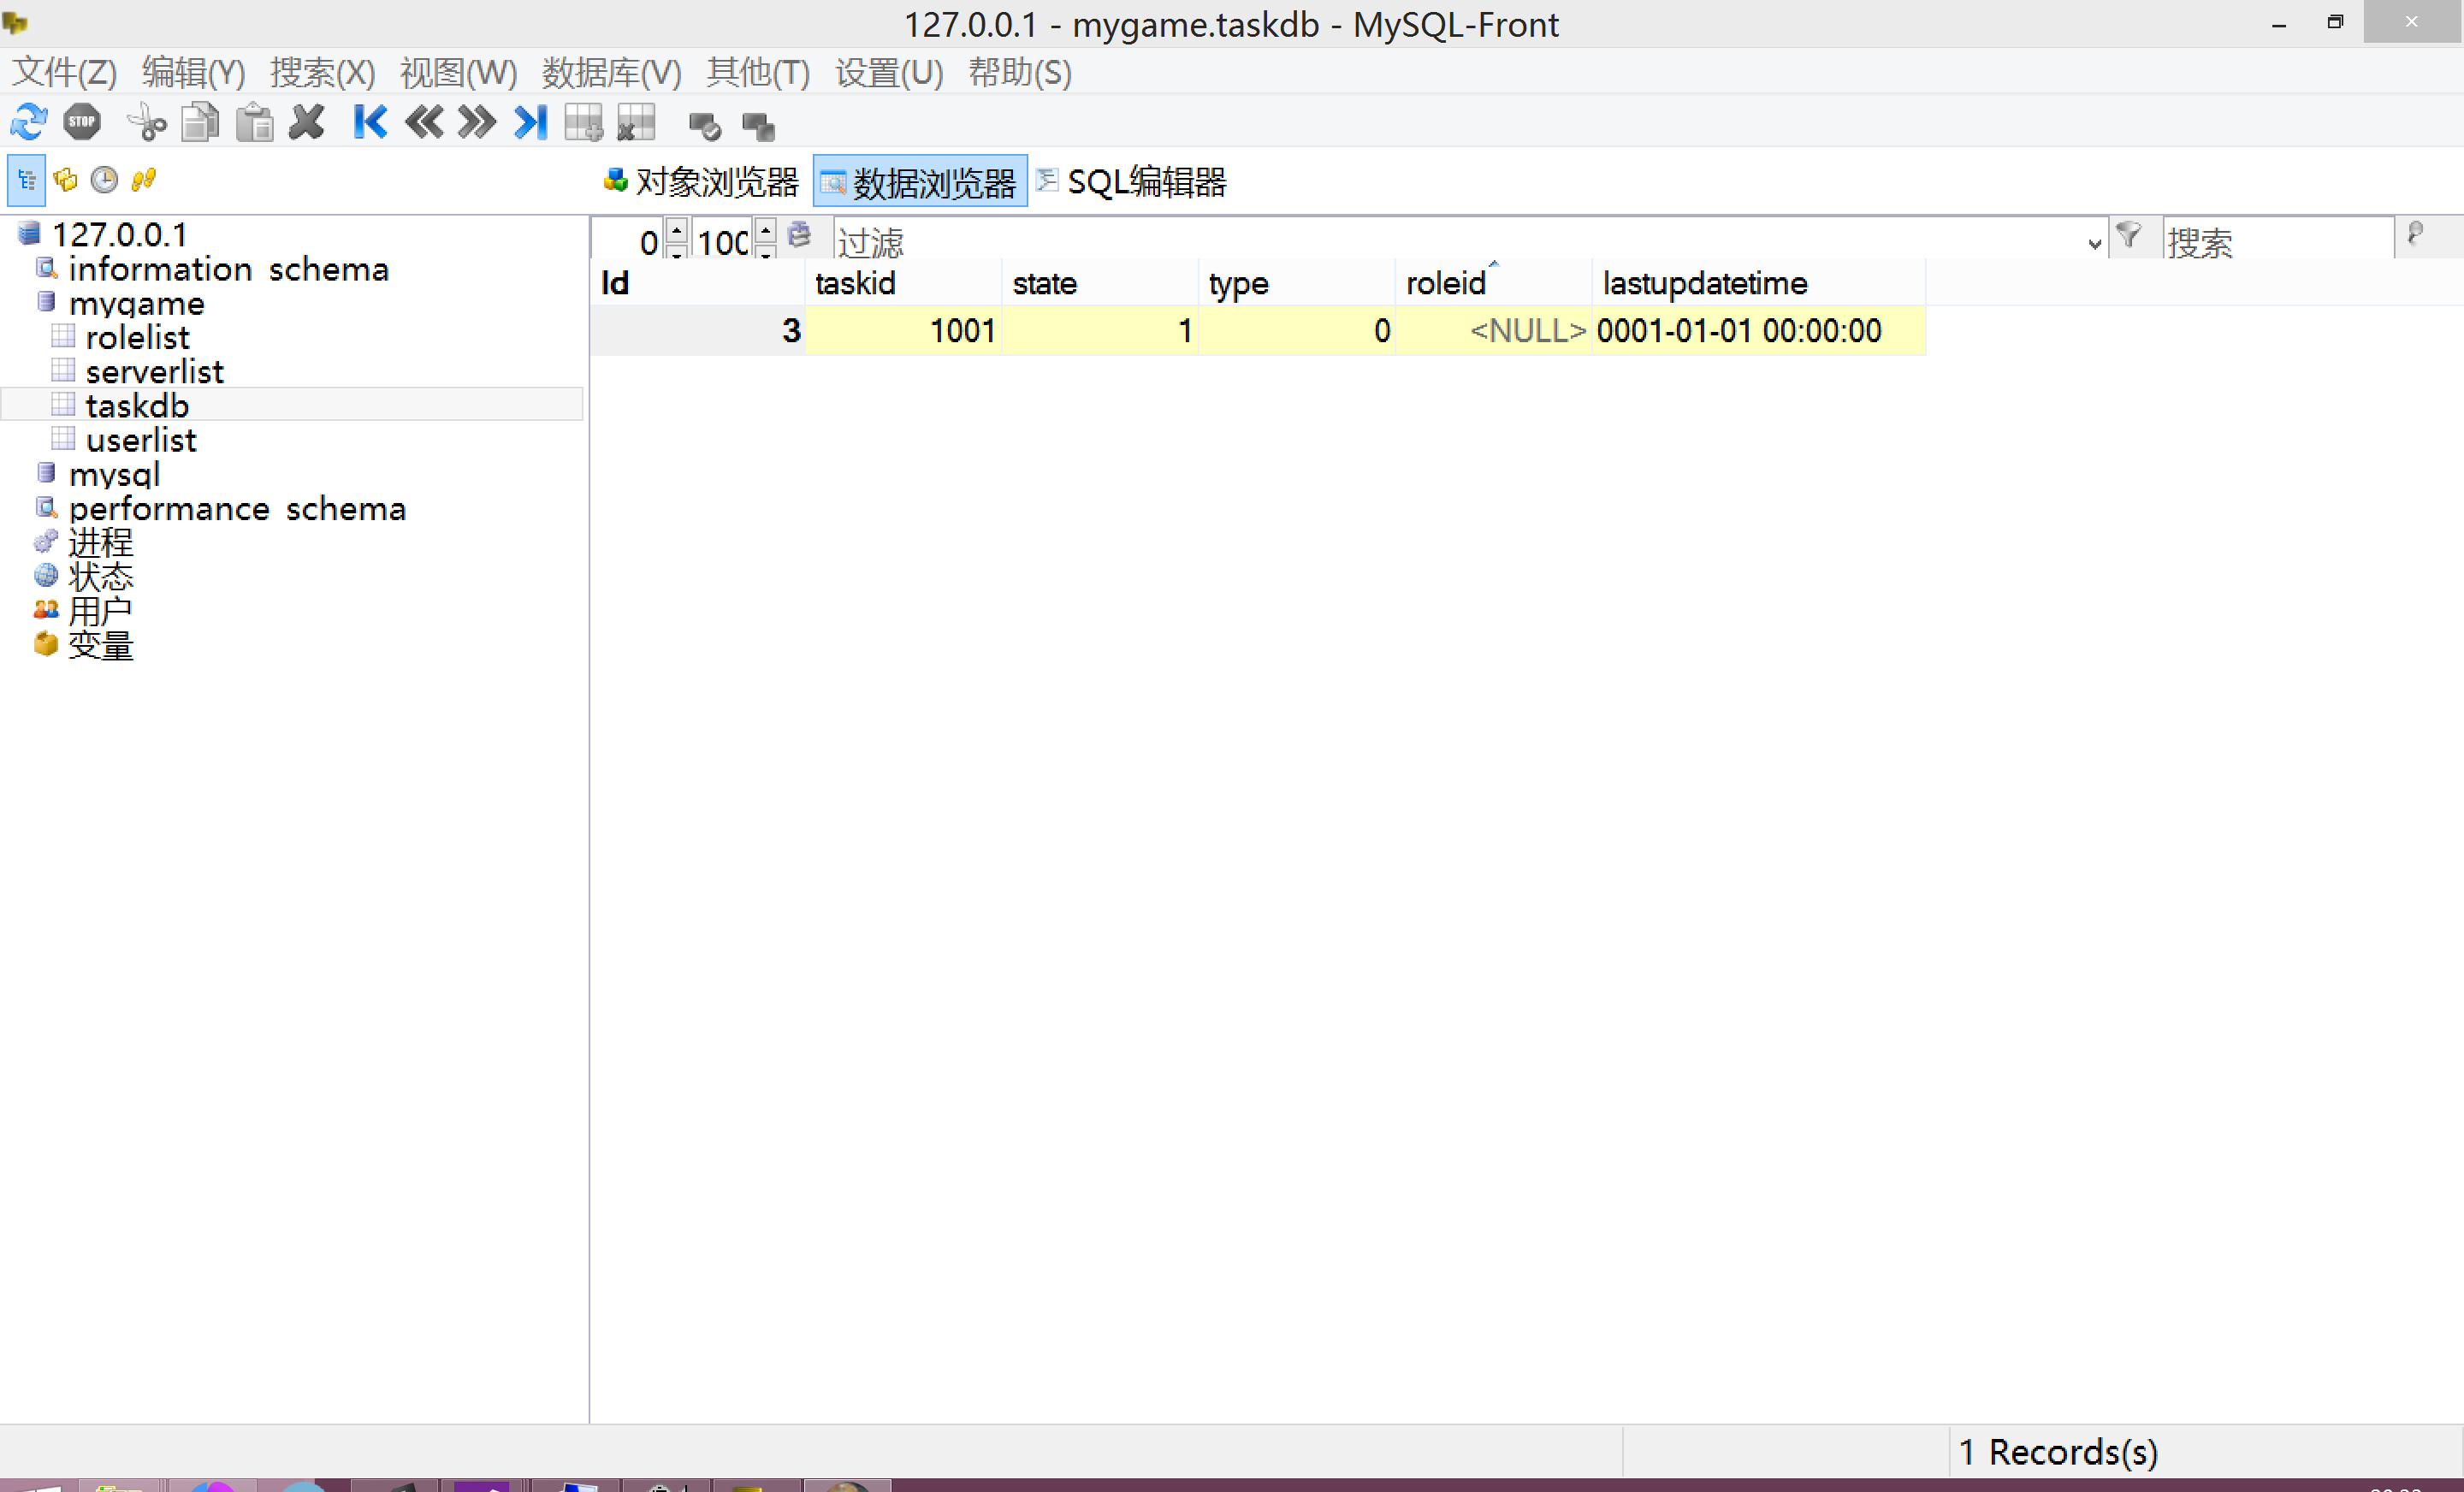Open the 搜索(X) menu

(322, 72)
